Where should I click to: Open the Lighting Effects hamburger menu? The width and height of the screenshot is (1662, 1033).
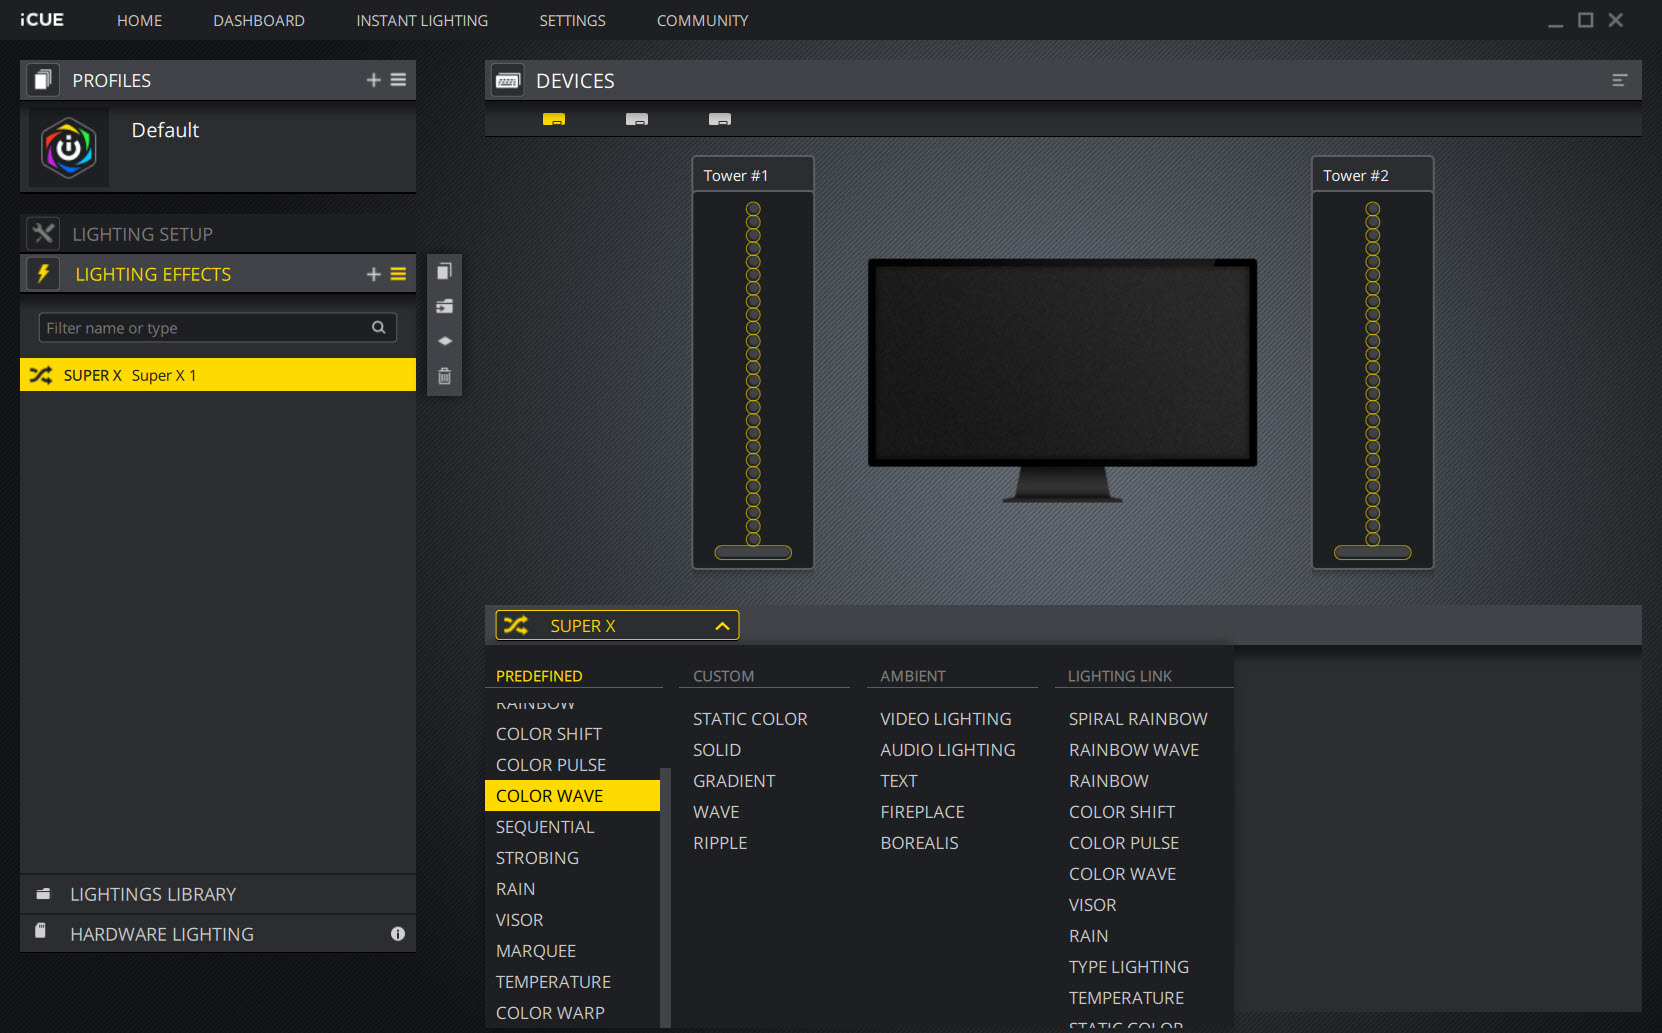[398, 274]
